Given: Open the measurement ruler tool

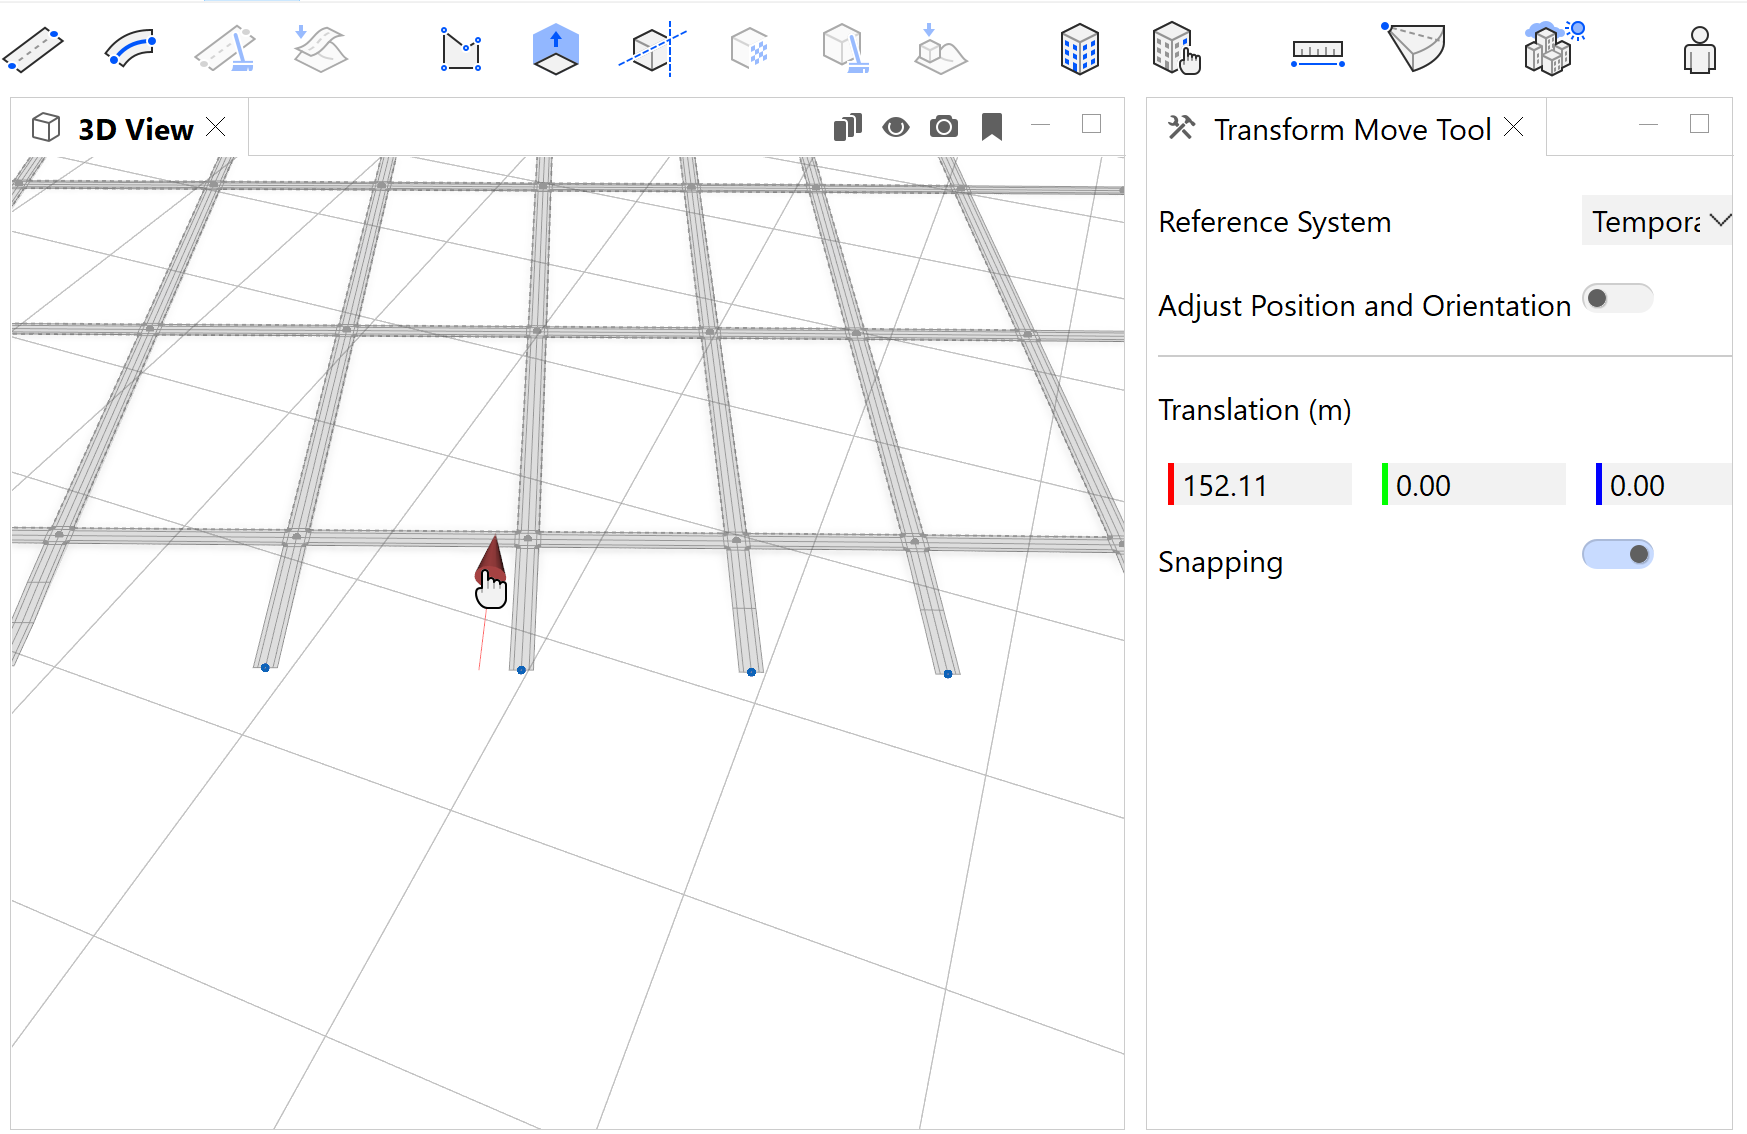Looking at the screenshot, I should [x=1316, y=45].
